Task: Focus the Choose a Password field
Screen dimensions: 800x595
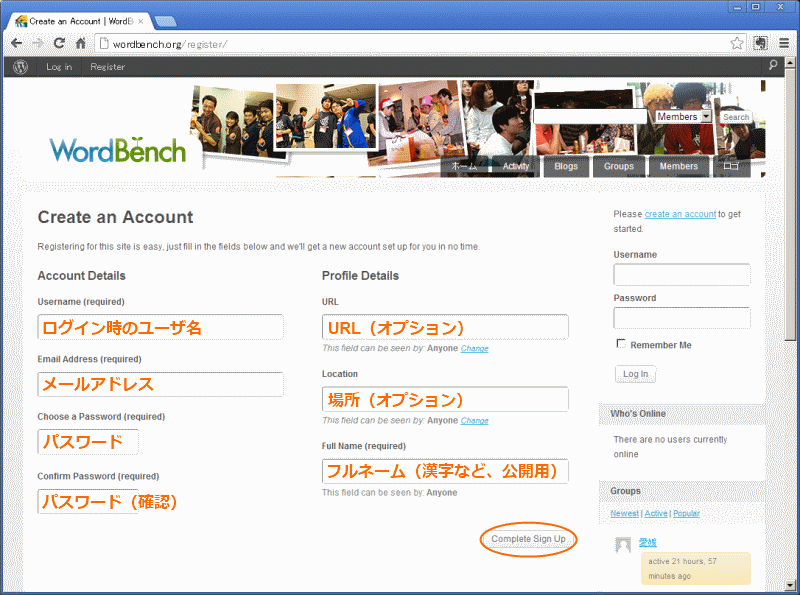Action: 88,442
